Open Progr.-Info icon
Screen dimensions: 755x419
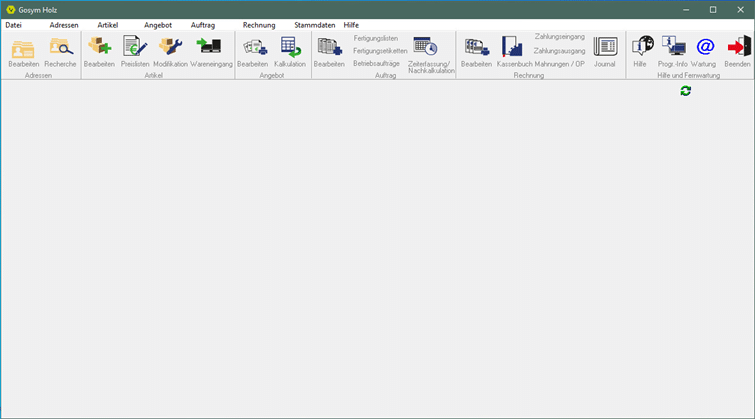[x=673, y=47]
